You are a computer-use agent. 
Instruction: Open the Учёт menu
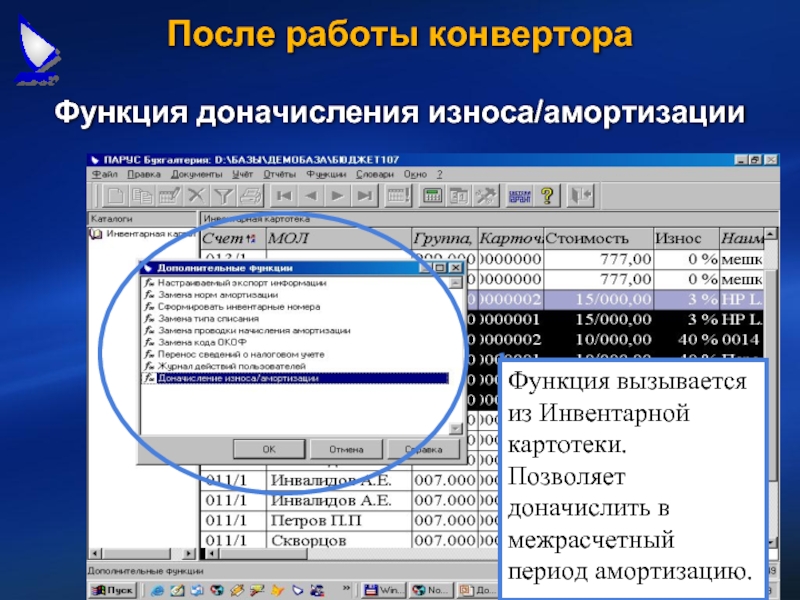[243, 174]
